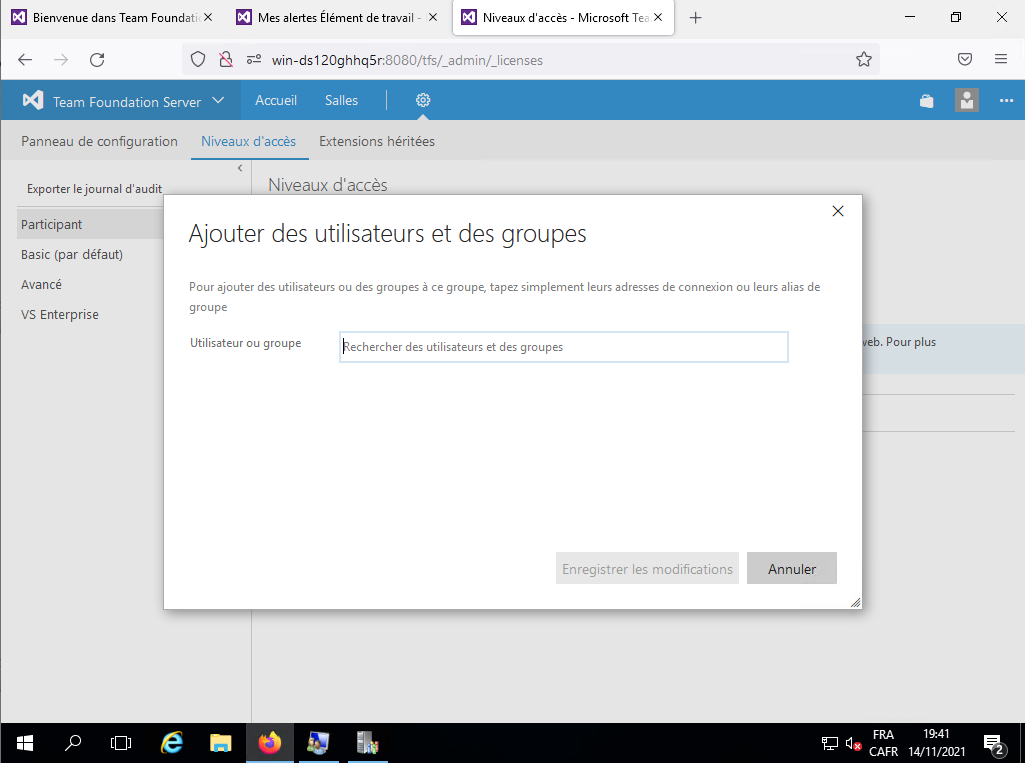The height and width of the screenshot is (763, 1025).
Task: Open the Accueil menu item
Action: (x=276, y=101)
